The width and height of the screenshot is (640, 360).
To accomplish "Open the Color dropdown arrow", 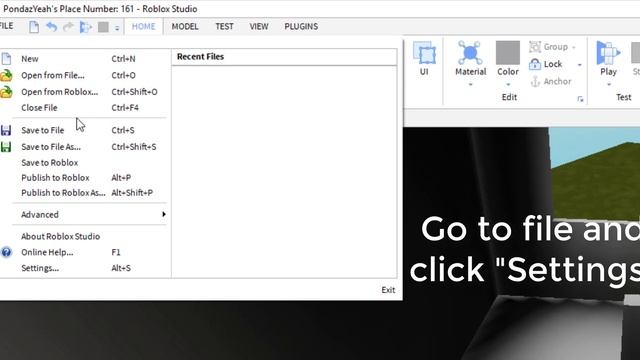I will 508,85.
